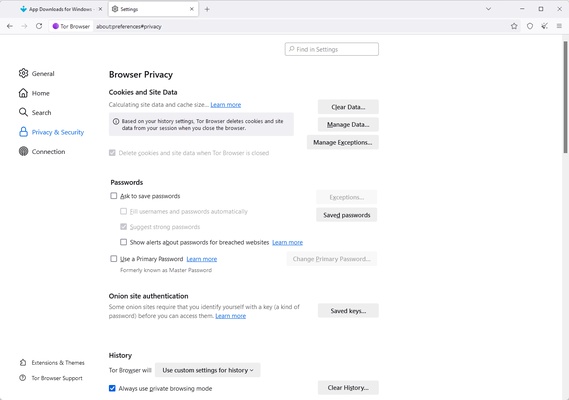569x400 pixels.
Task: Bookmark this page with the star icon
Action: pyautogui.click(x=514, y=26)
